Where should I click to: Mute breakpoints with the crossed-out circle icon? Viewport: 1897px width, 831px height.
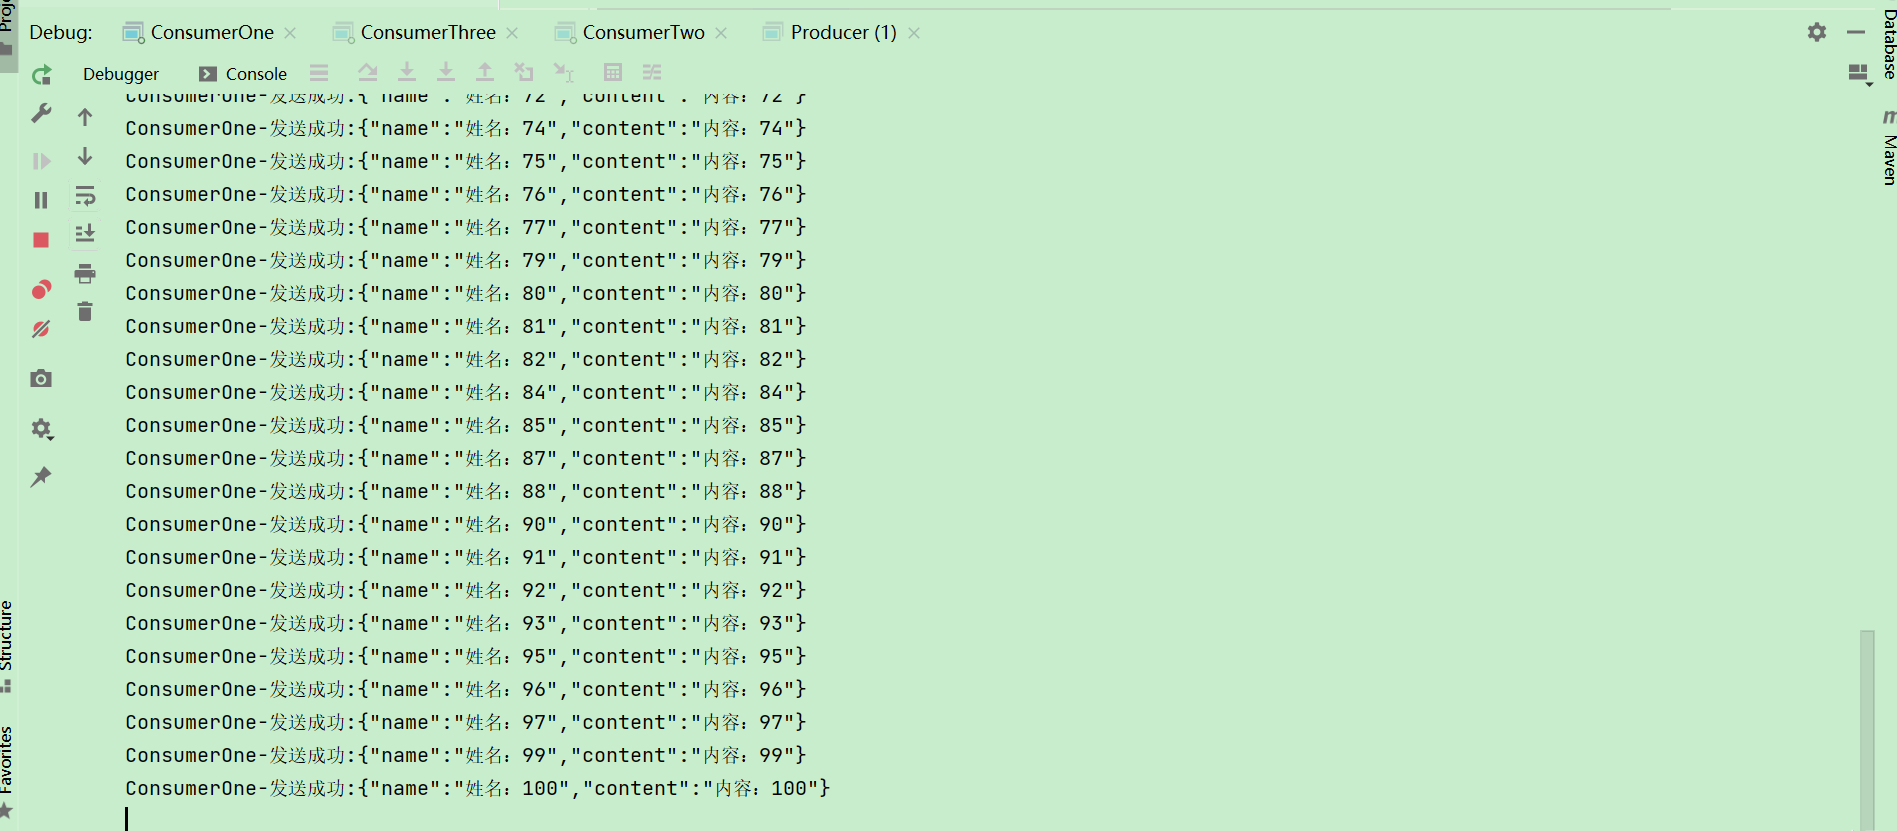click(x=41, y=329)
